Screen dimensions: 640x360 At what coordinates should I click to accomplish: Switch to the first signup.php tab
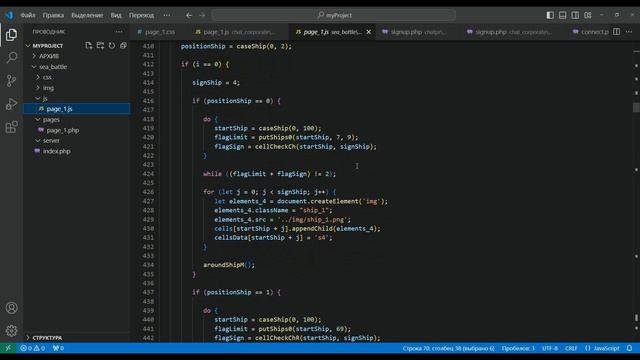418,32
